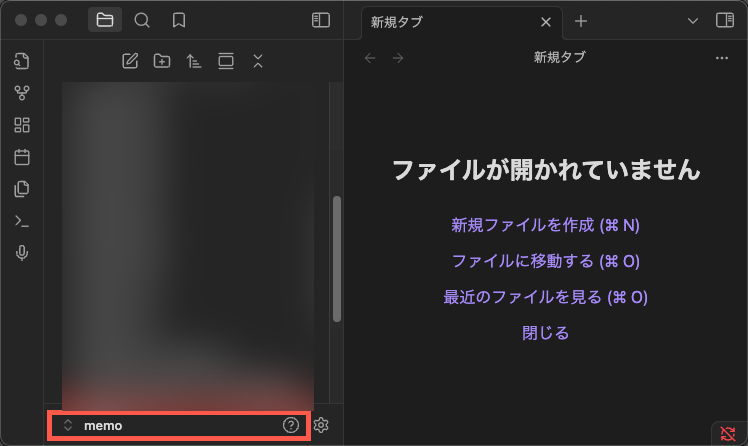This screenshot has width=748, height=446.
Task: Open help question mark icon
Action: point(291,425)
